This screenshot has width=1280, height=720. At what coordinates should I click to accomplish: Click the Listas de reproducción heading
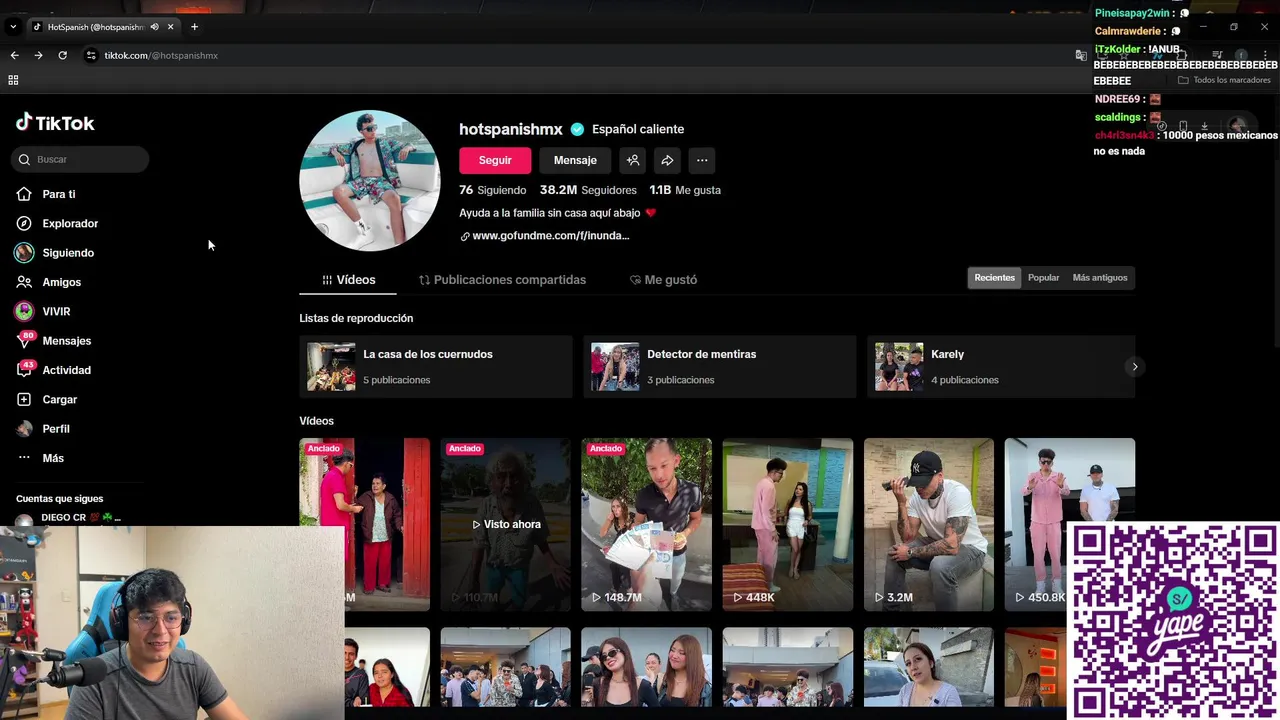tap(356, 318)
